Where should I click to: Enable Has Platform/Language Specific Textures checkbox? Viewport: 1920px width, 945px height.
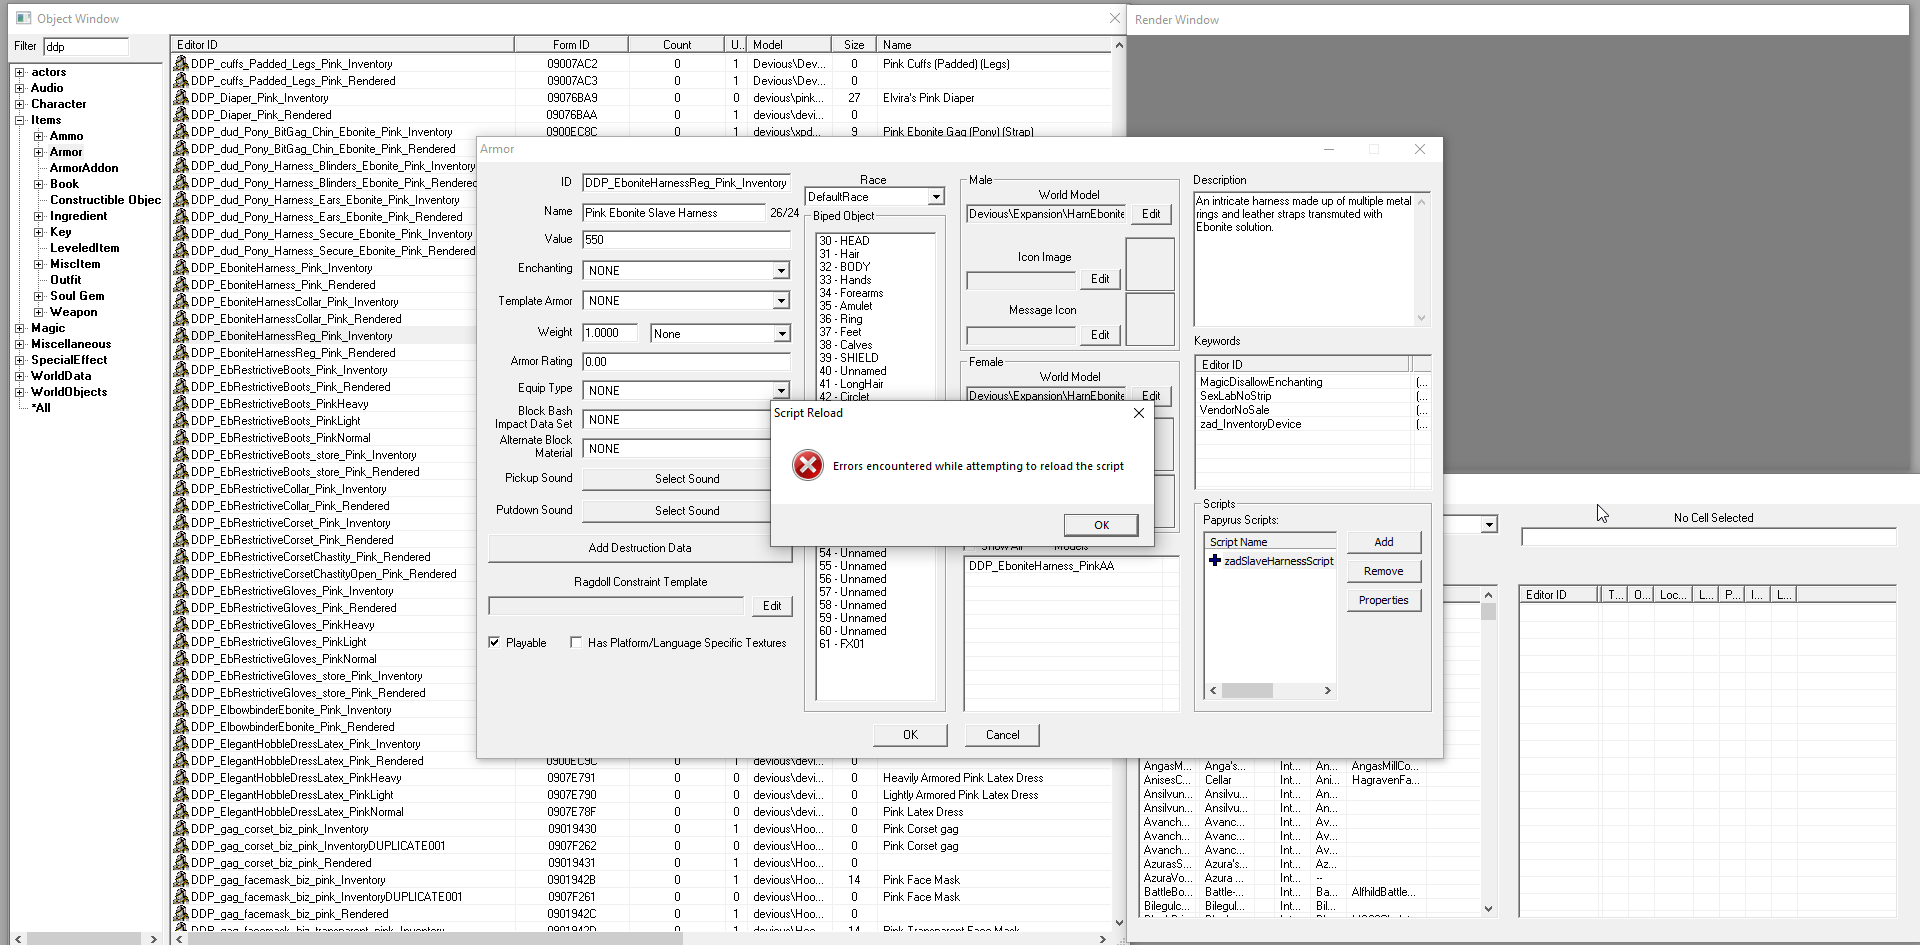[576, 642]
